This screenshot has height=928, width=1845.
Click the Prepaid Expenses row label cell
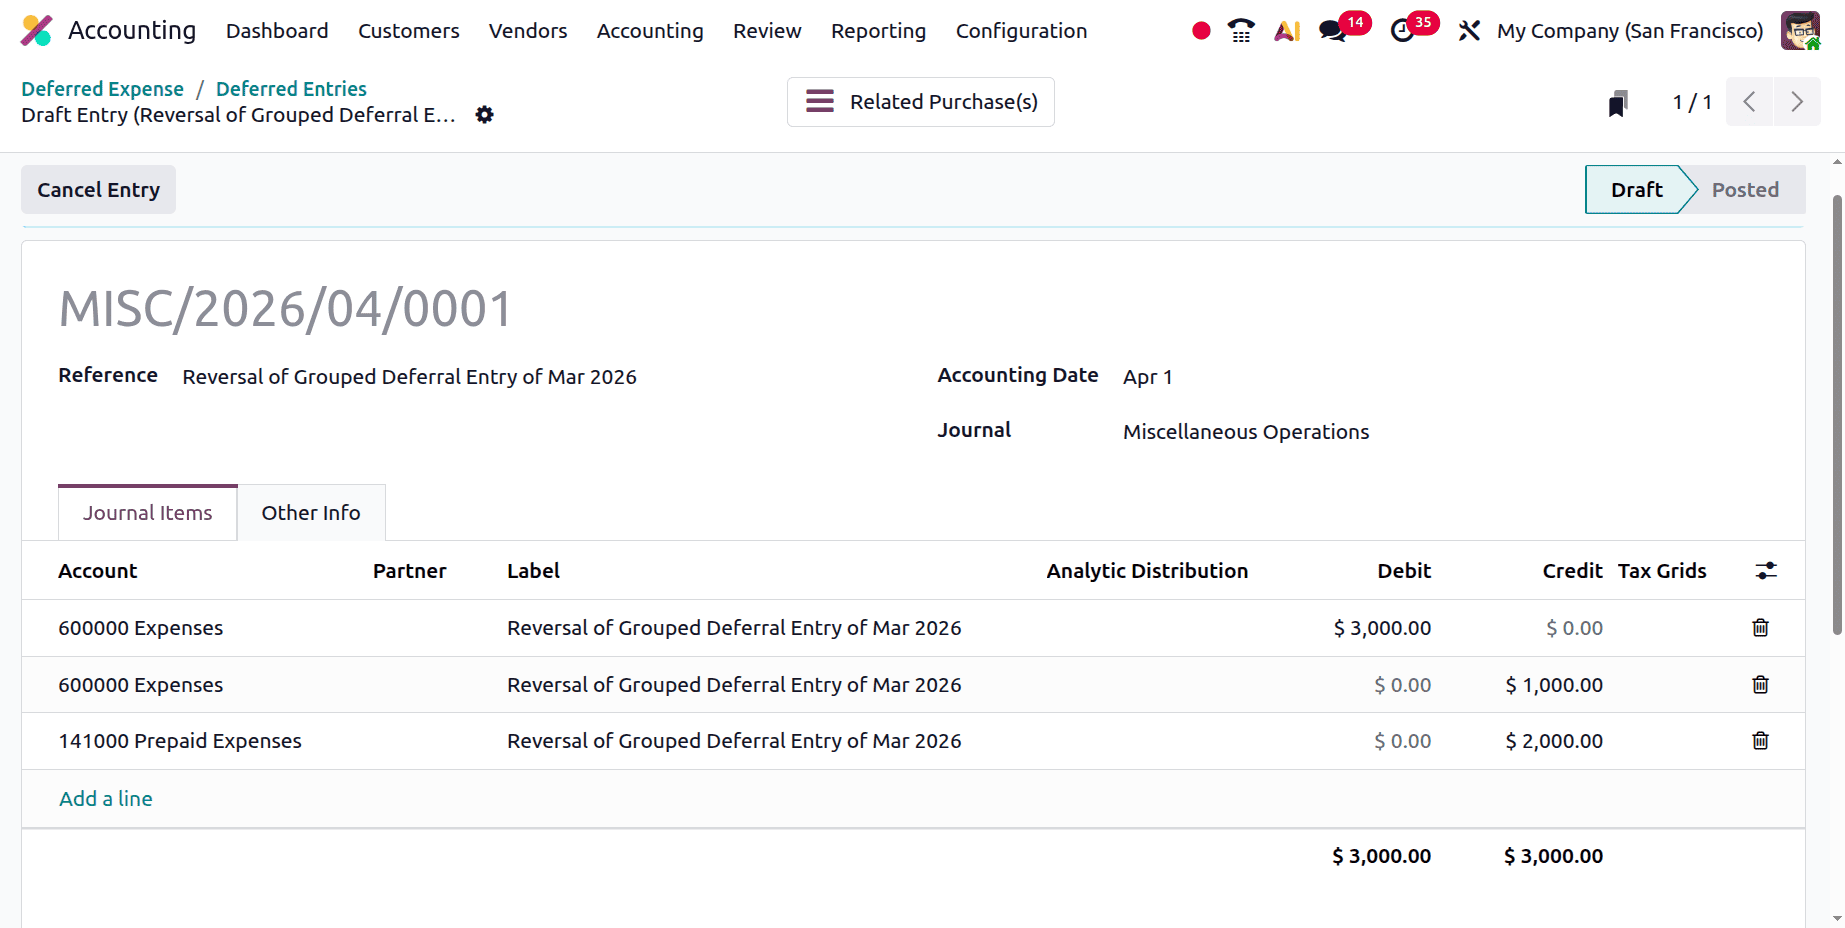pyautogui.click(x=734, y=741)
